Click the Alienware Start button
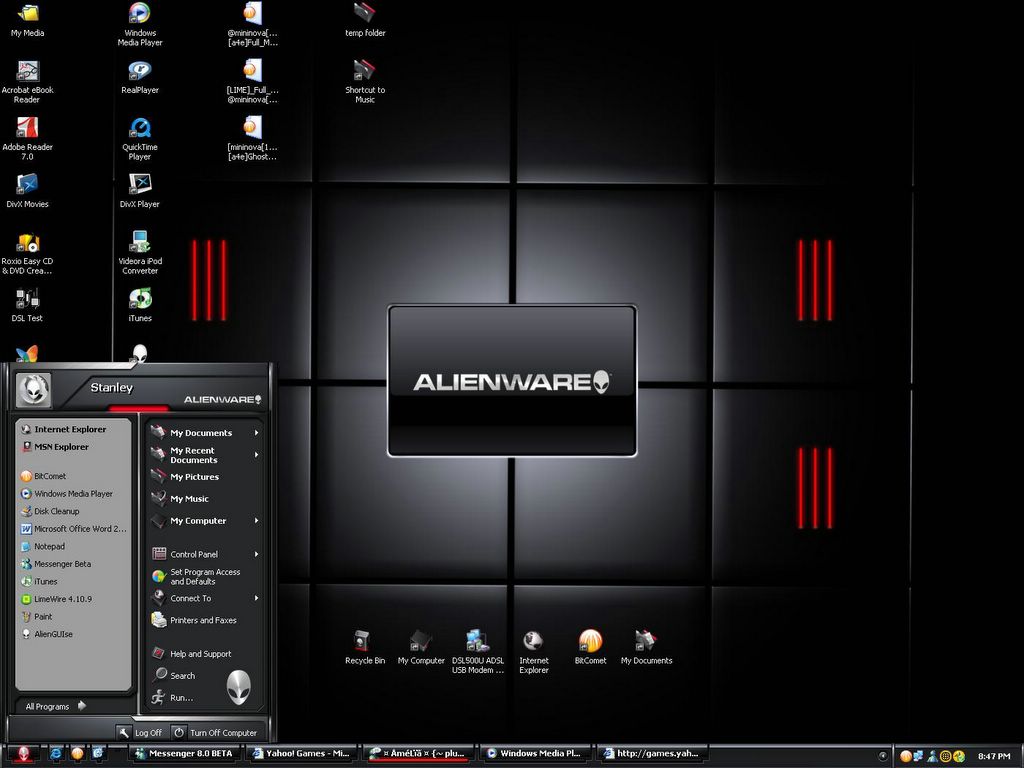 24,754
